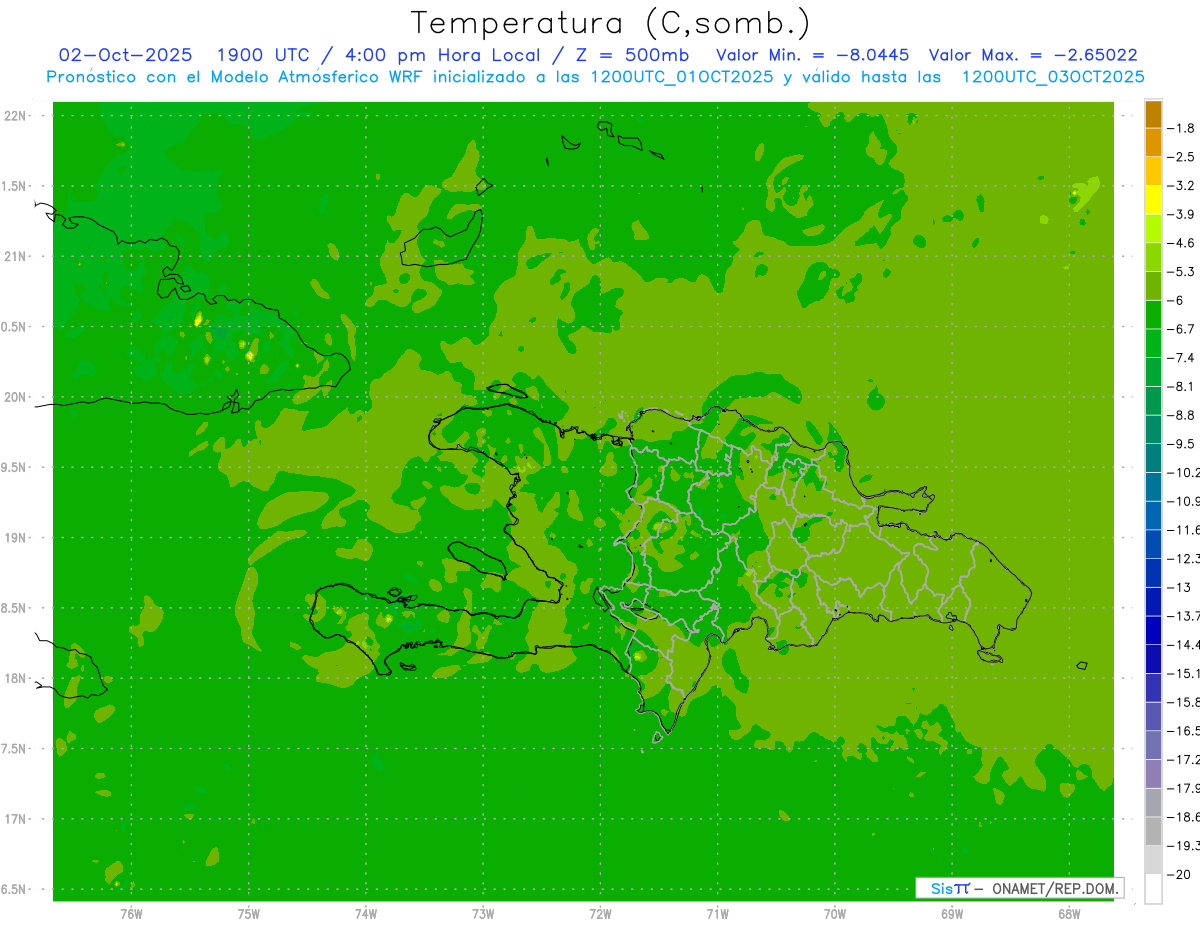The height and width of the screenshot is (927, 1200).
Task: Click the "22N" latitude label
Action: [15, 116]
